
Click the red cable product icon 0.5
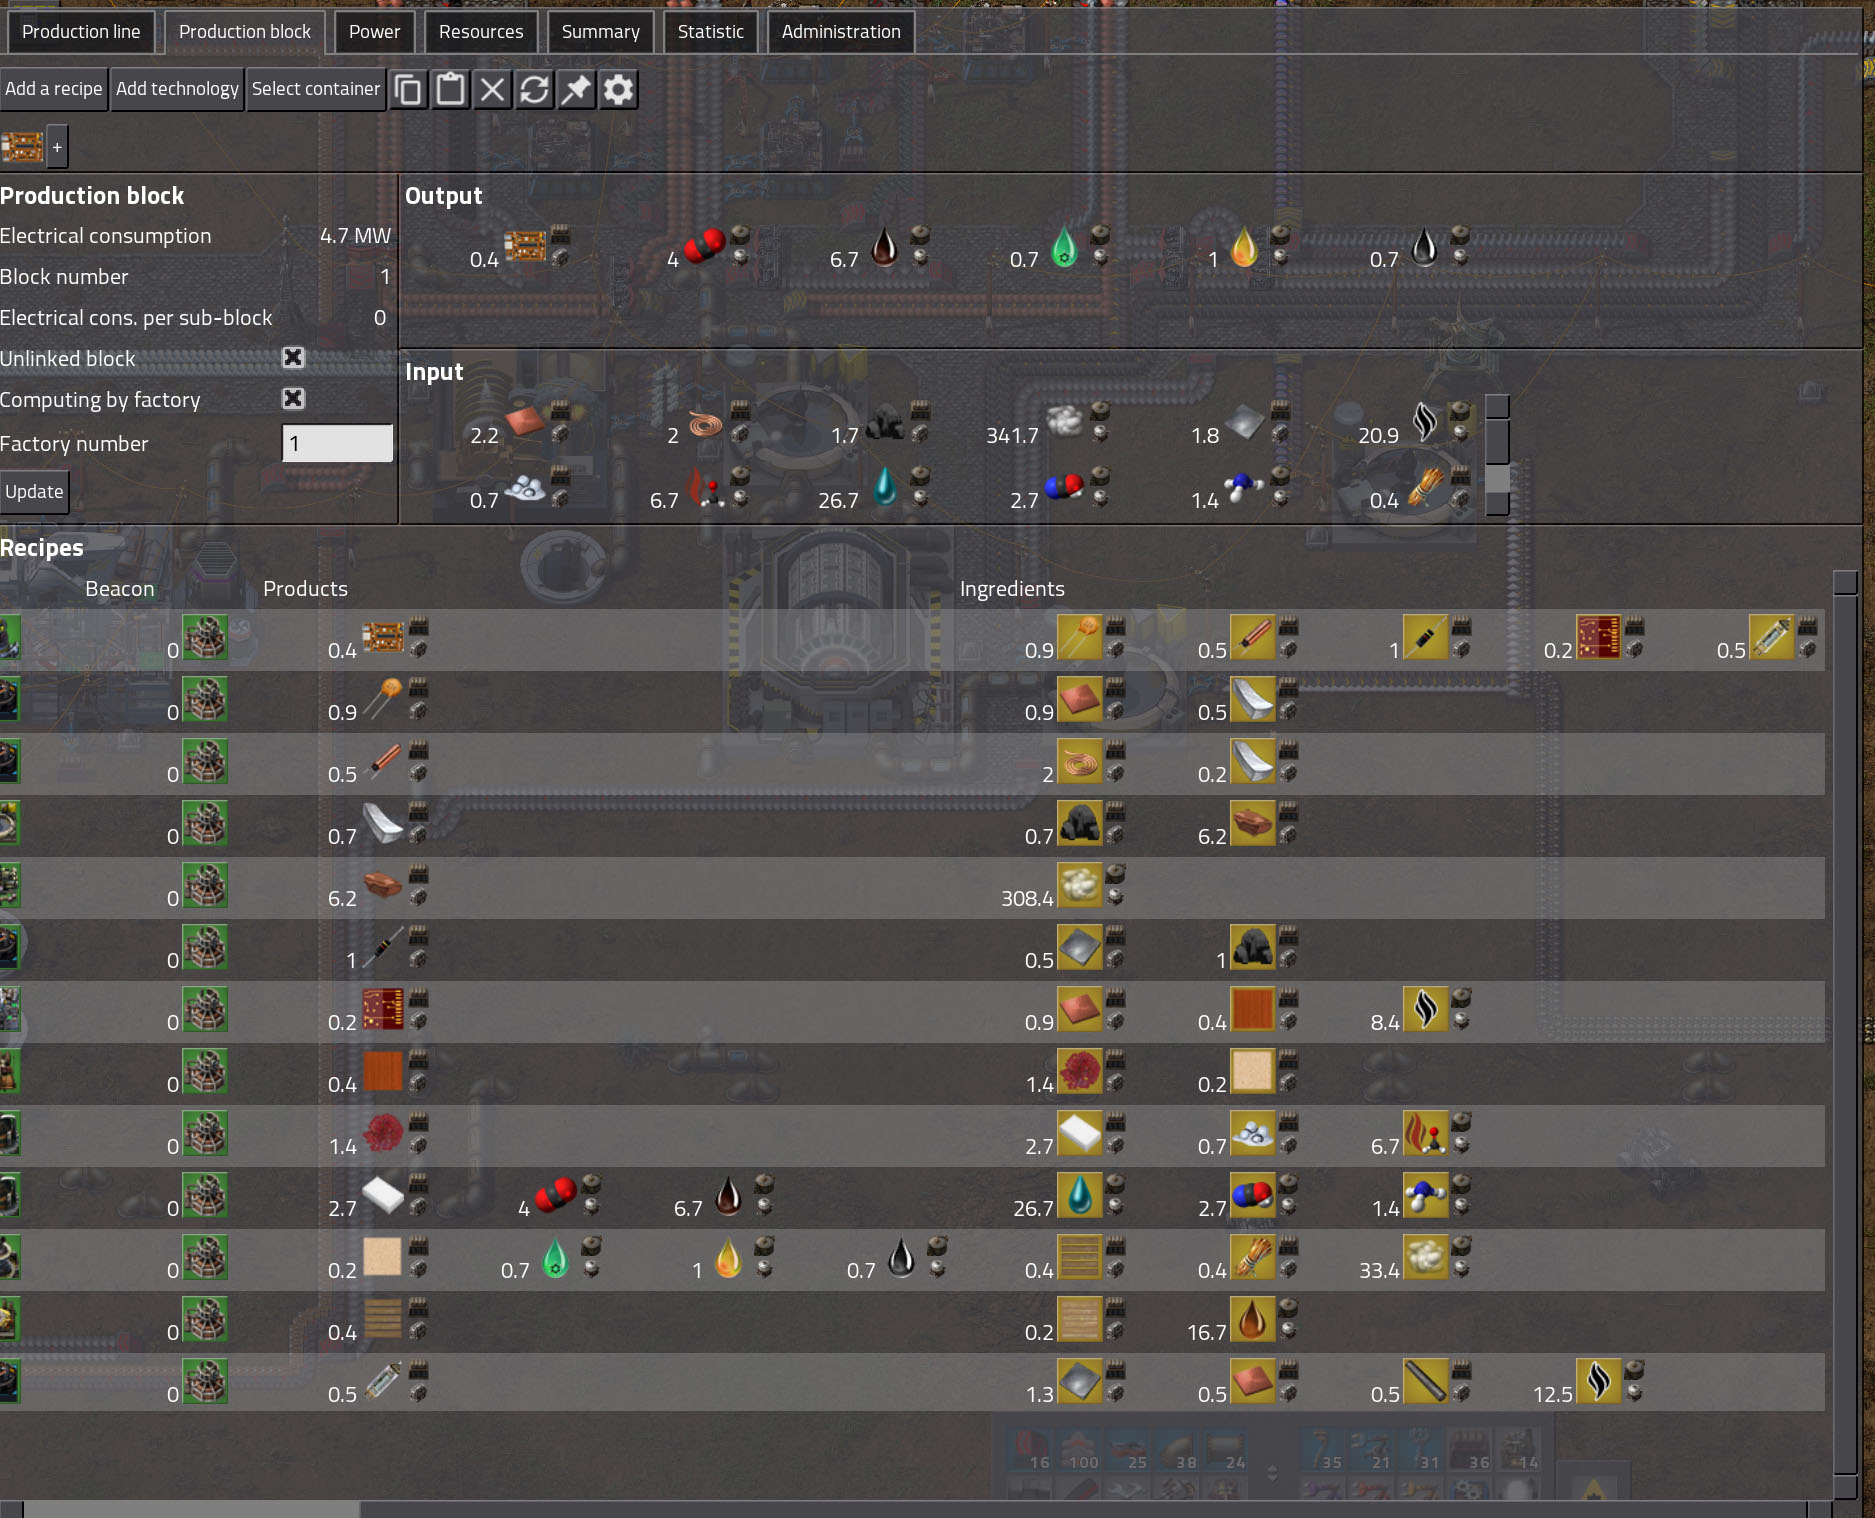383,761
